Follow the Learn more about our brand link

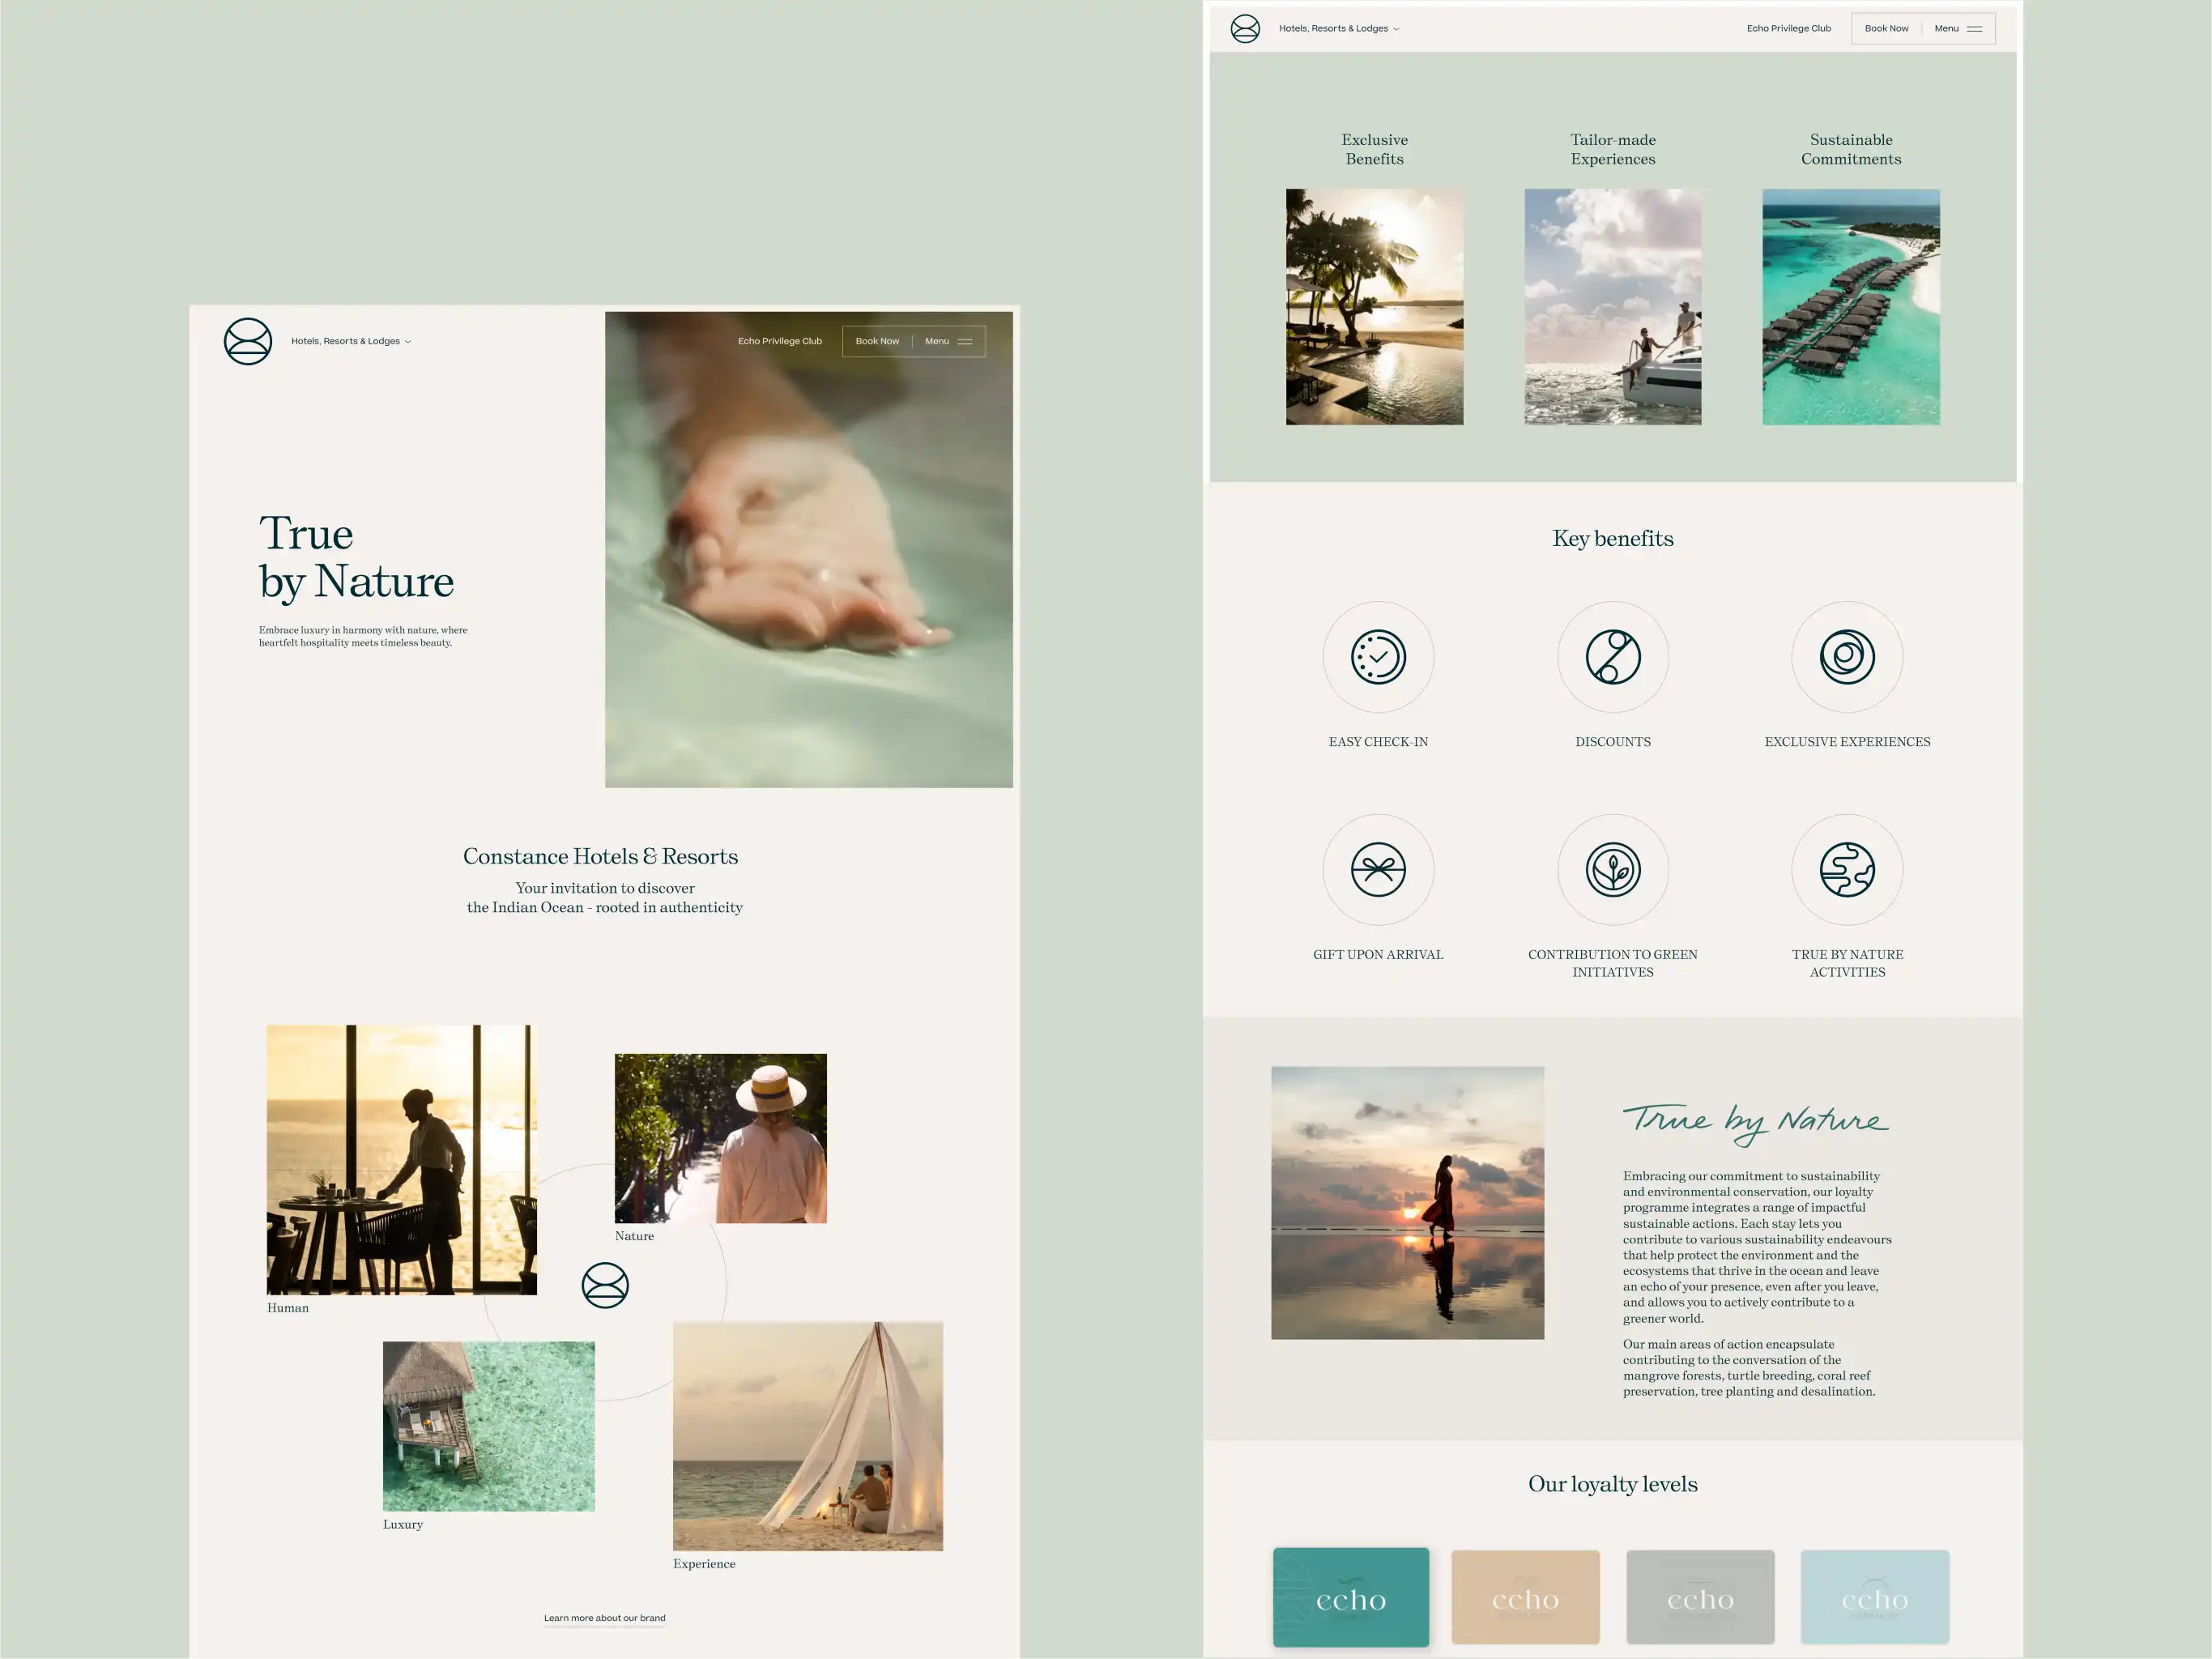point(604,1617)
